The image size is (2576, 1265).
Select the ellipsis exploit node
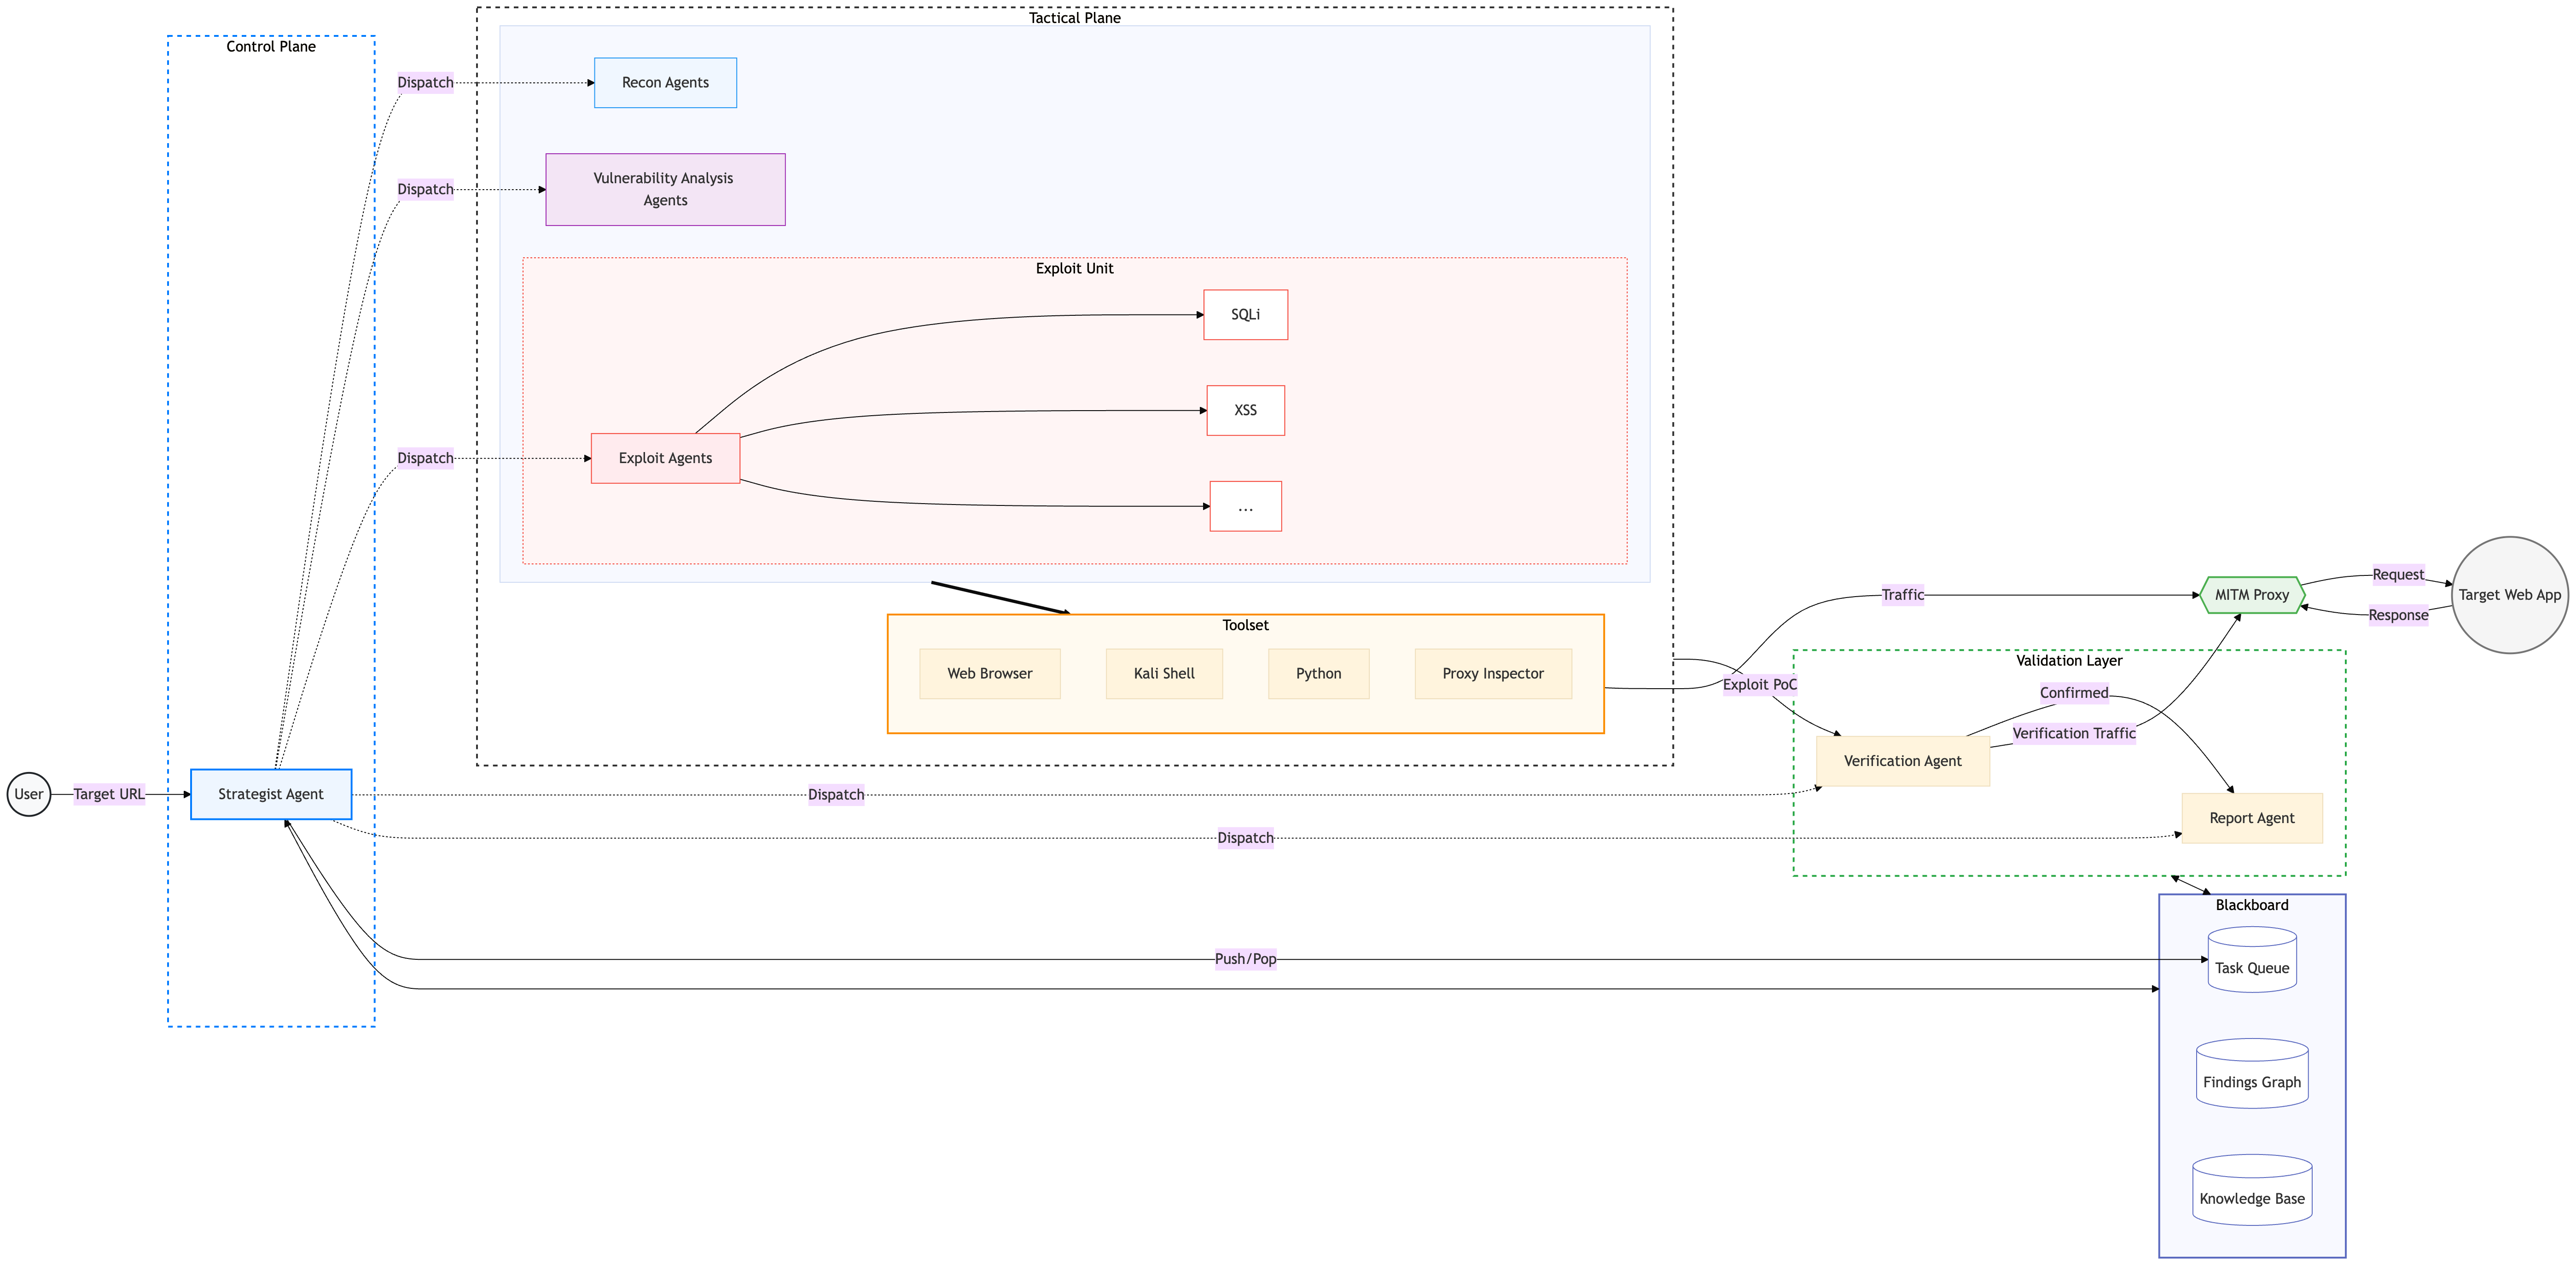point(1245,506)
